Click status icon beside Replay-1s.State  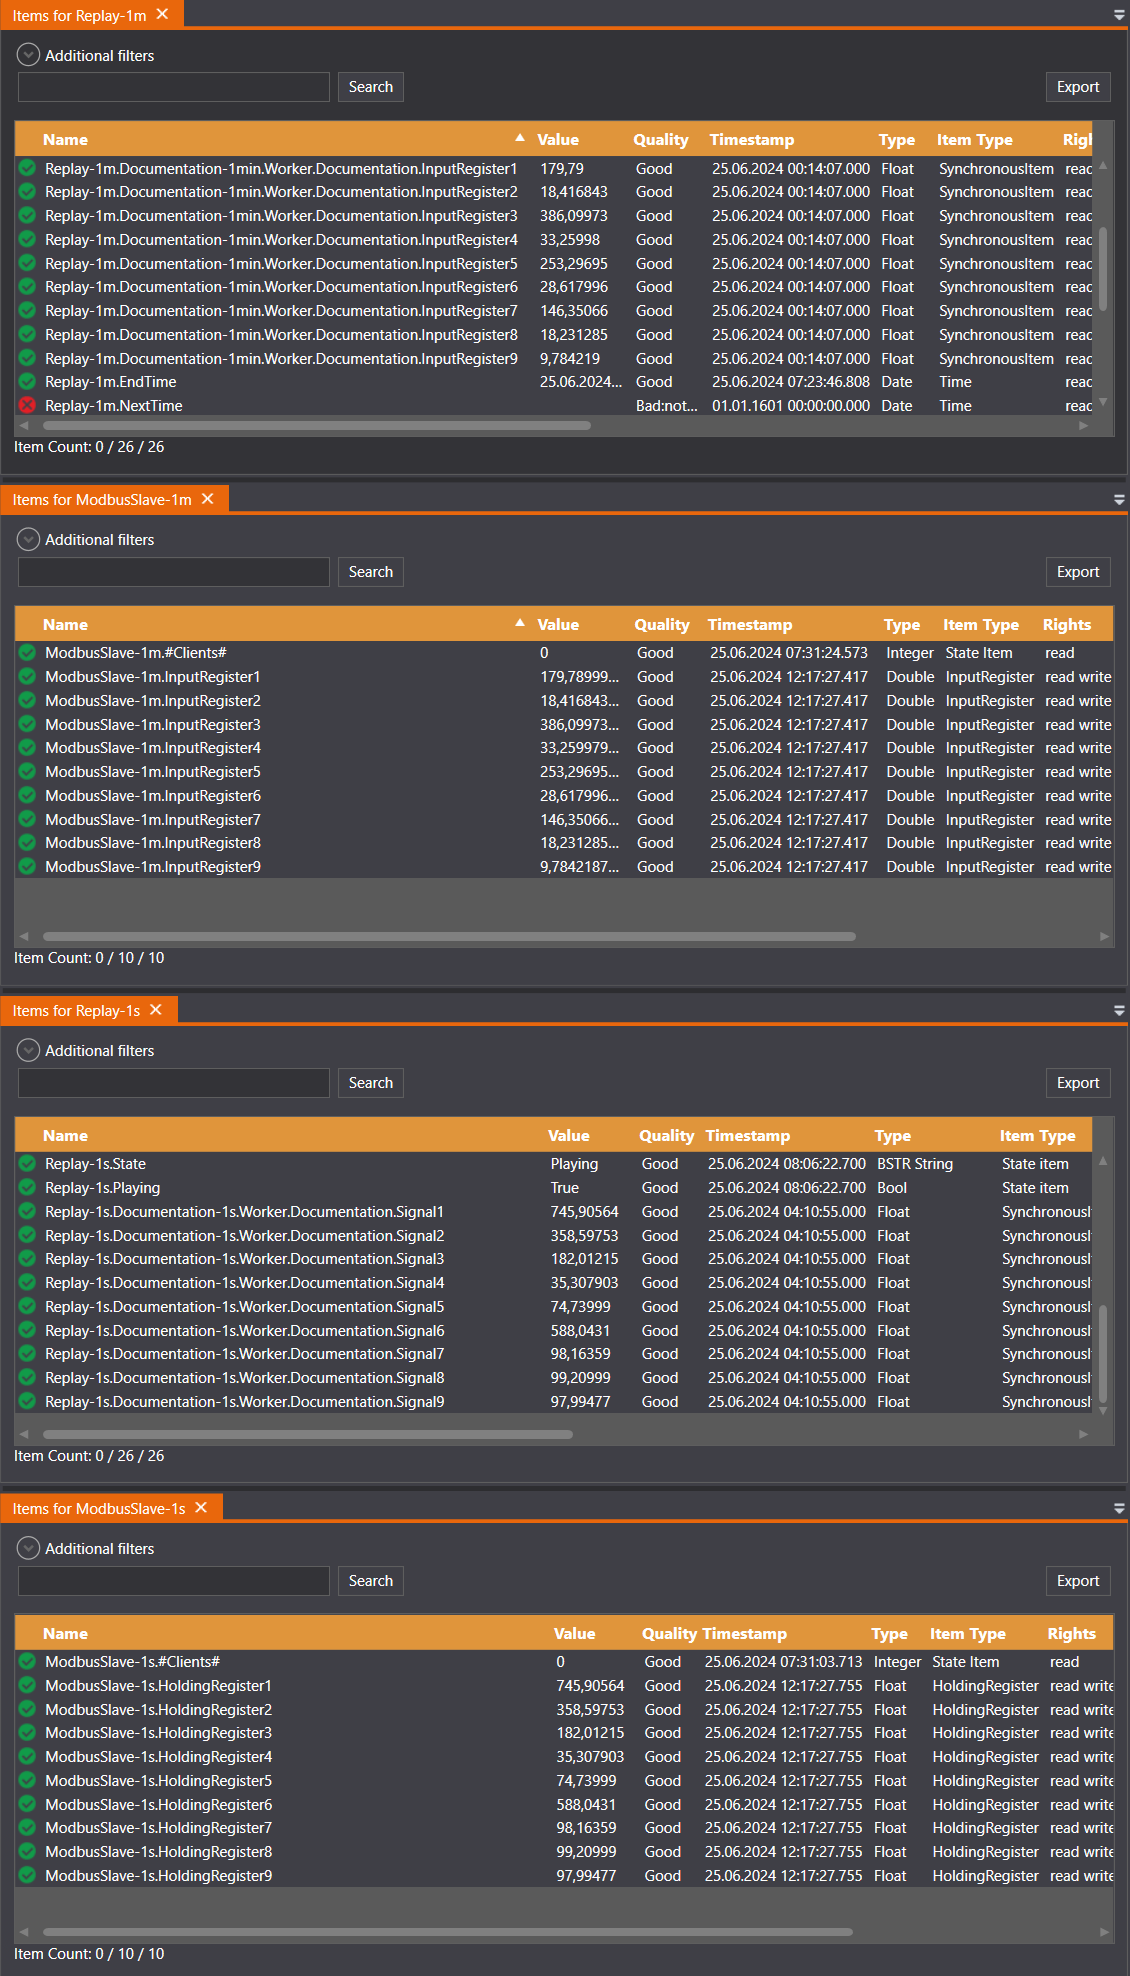coord(27,1164)
